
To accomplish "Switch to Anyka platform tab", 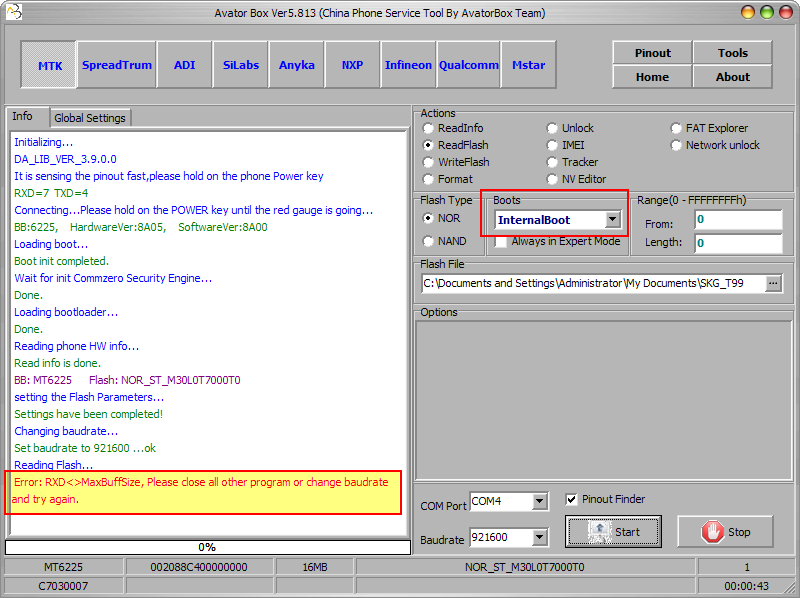I will [x=296, y=65].
